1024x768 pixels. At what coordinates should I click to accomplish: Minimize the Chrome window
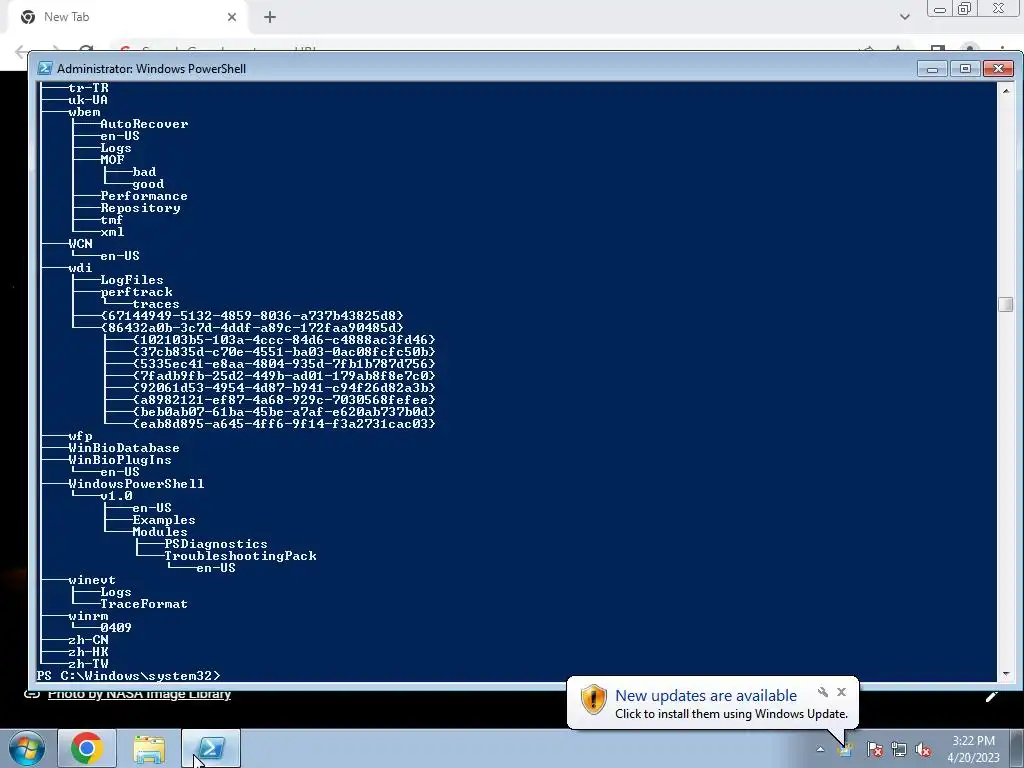940,9
